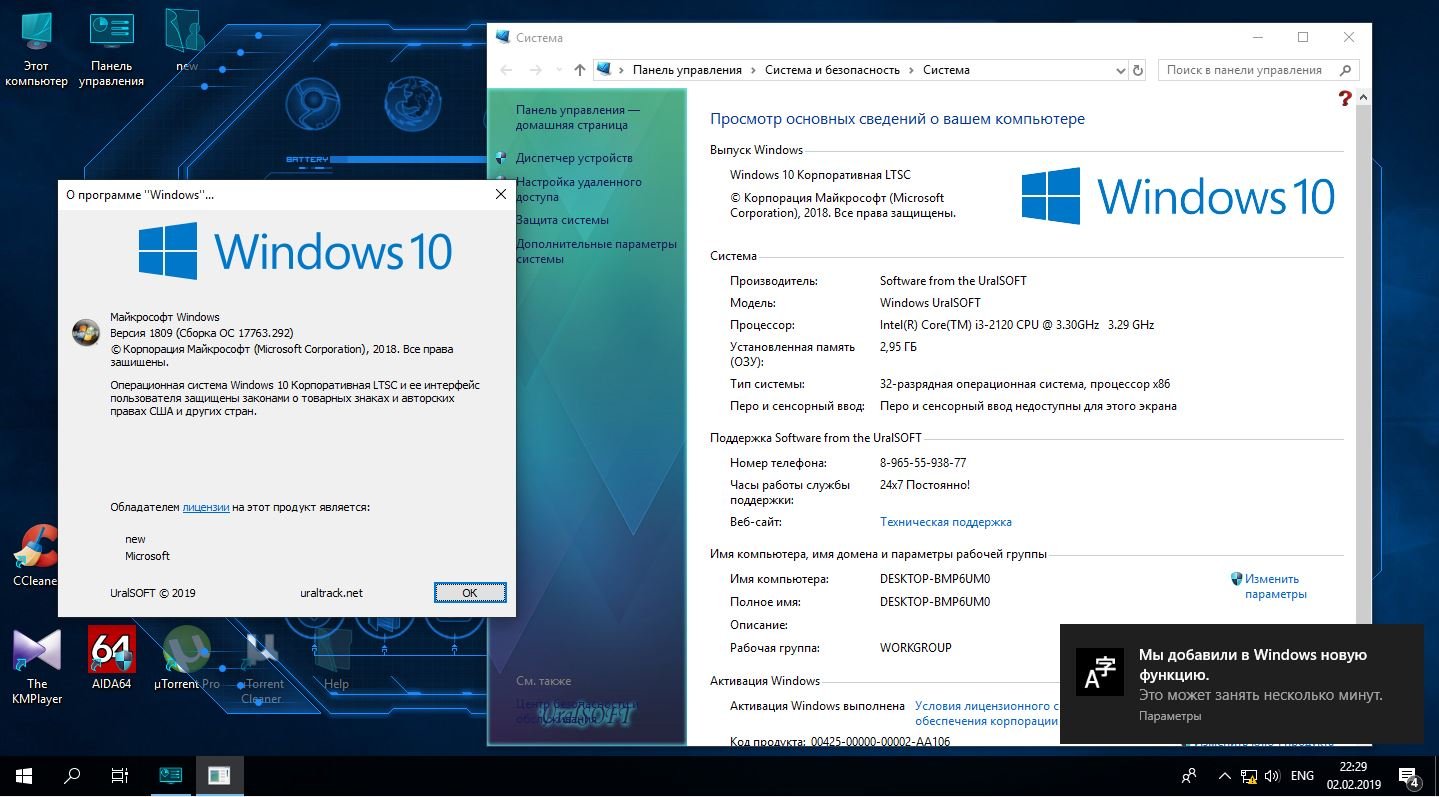
Task: Open Torrent Cleaner desktop shortcut
Action: [x=261, y=666]
